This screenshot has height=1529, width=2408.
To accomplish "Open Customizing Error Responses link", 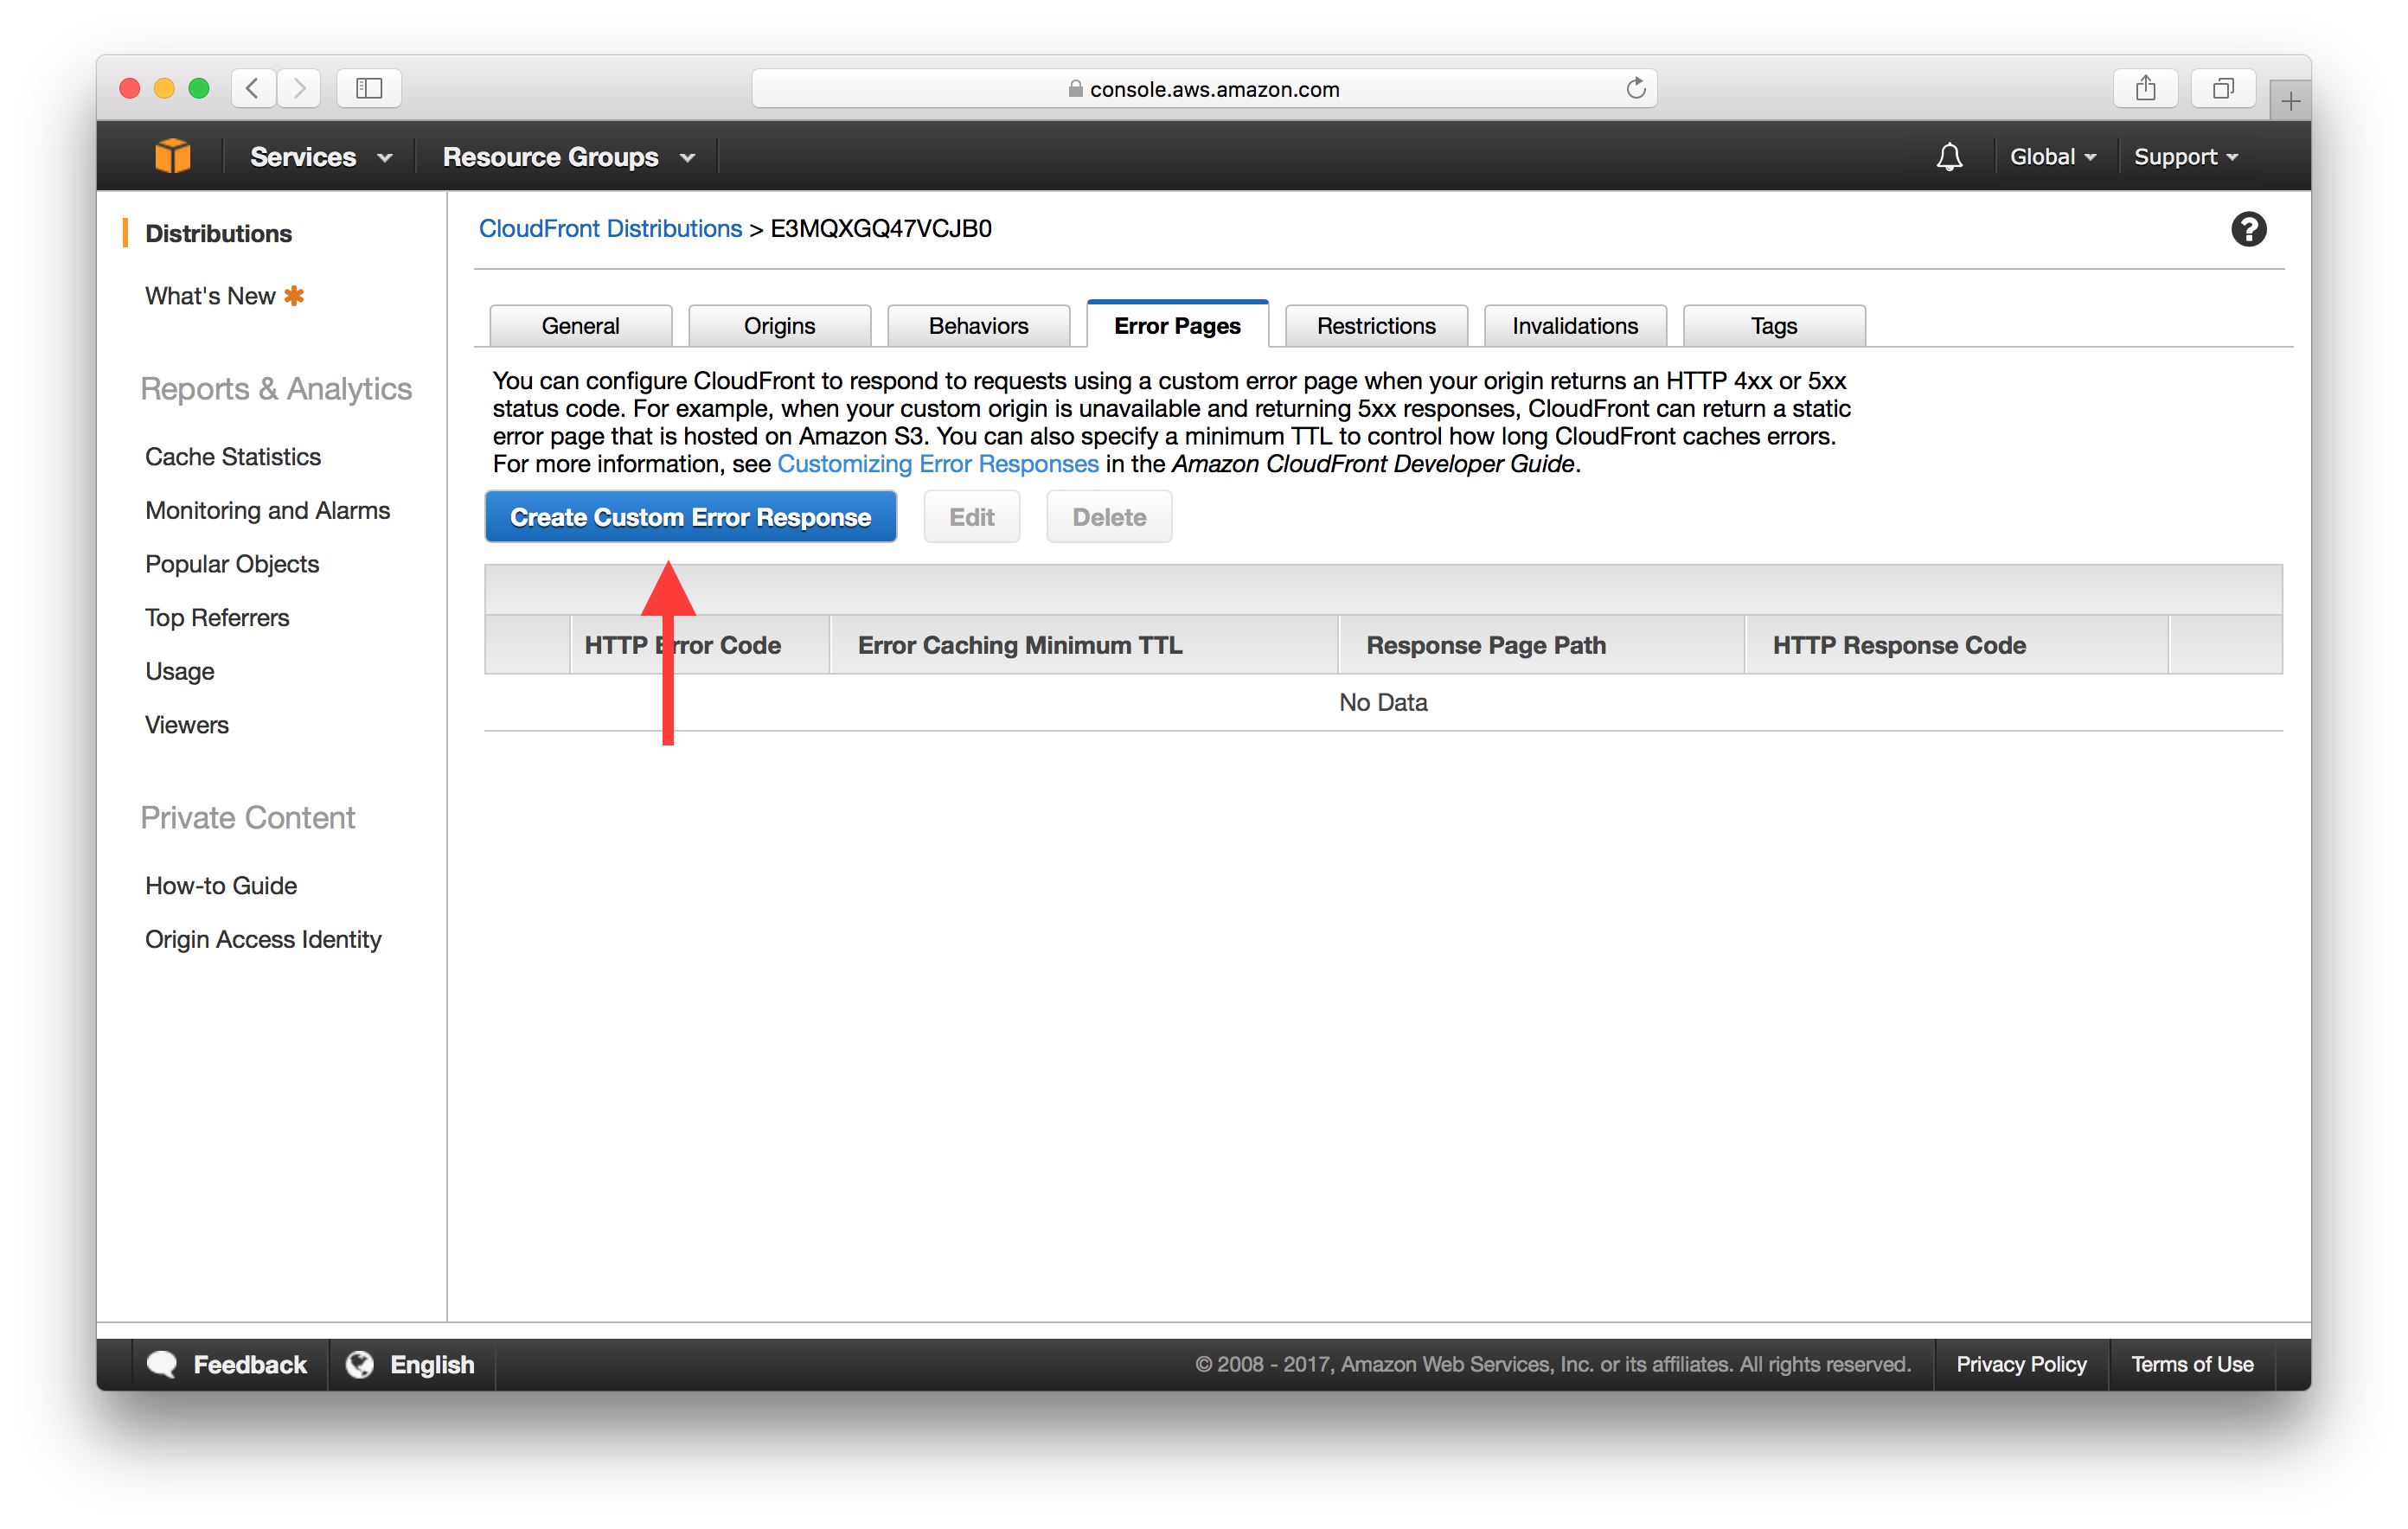I will click(x=937, y=464).
